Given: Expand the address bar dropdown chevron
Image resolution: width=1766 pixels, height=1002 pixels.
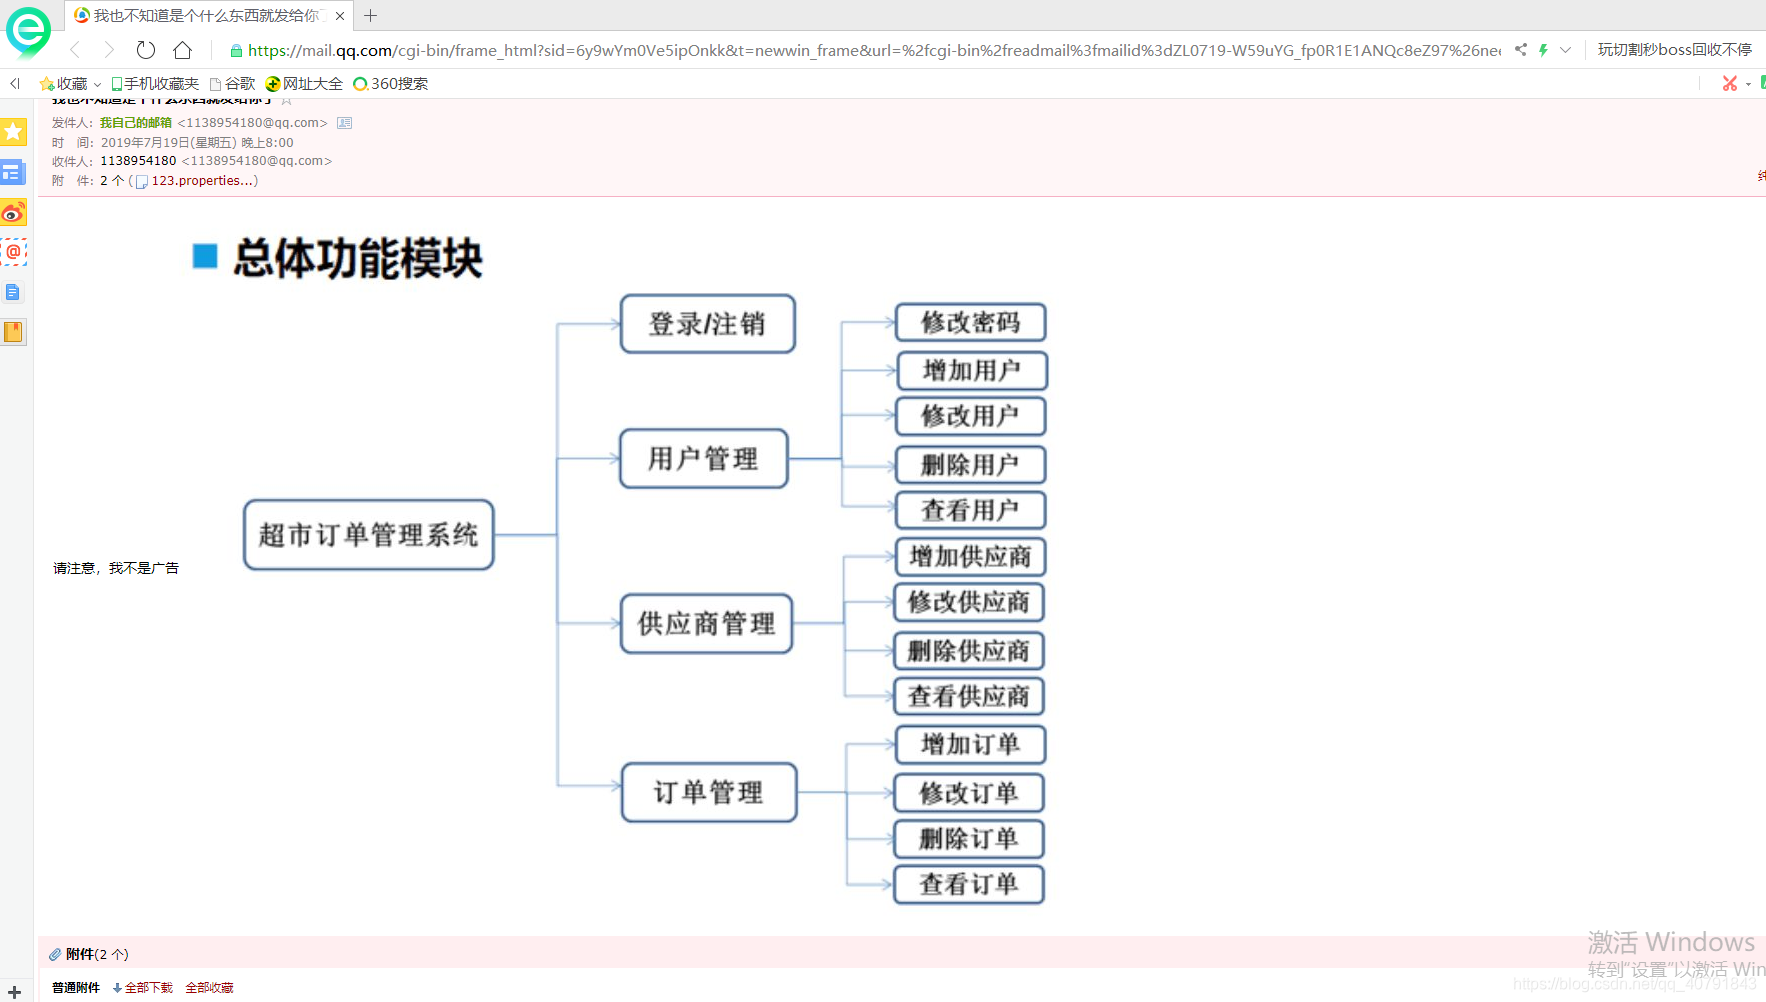Looking at the screenshot, I should click(1565, 50).
